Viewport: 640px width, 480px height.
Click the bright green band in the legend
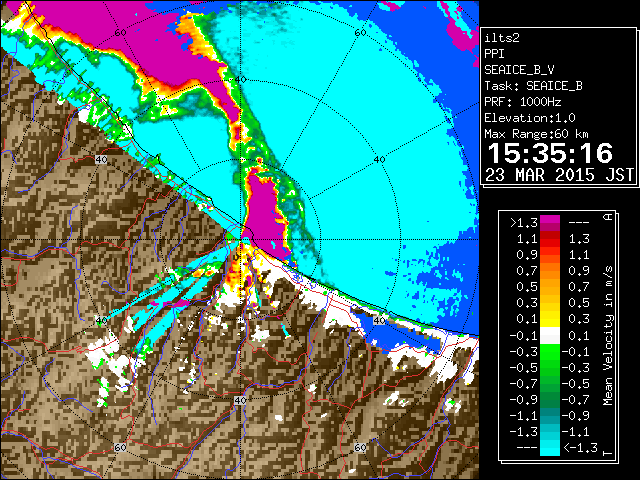click(550, 352)
